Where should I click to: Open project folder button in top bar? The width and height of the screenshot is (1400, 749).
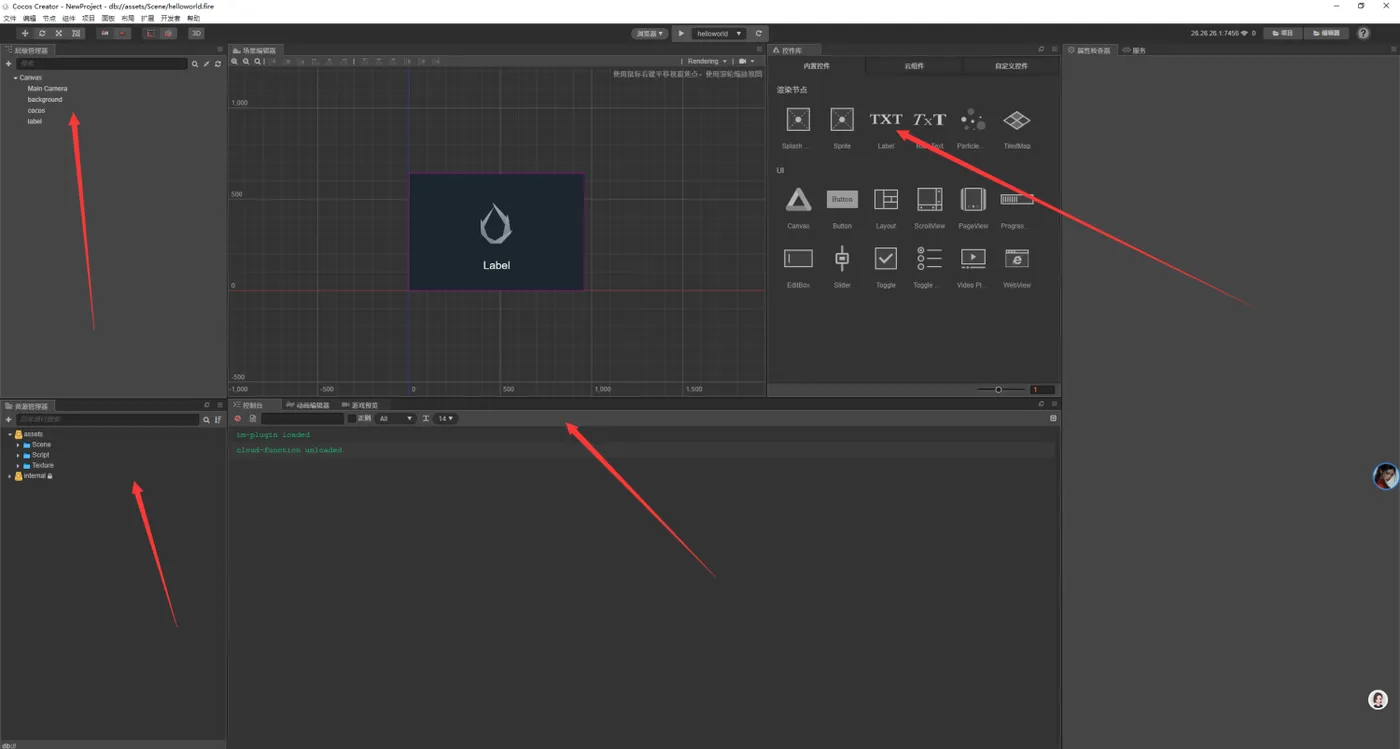tap(1282, 33)
